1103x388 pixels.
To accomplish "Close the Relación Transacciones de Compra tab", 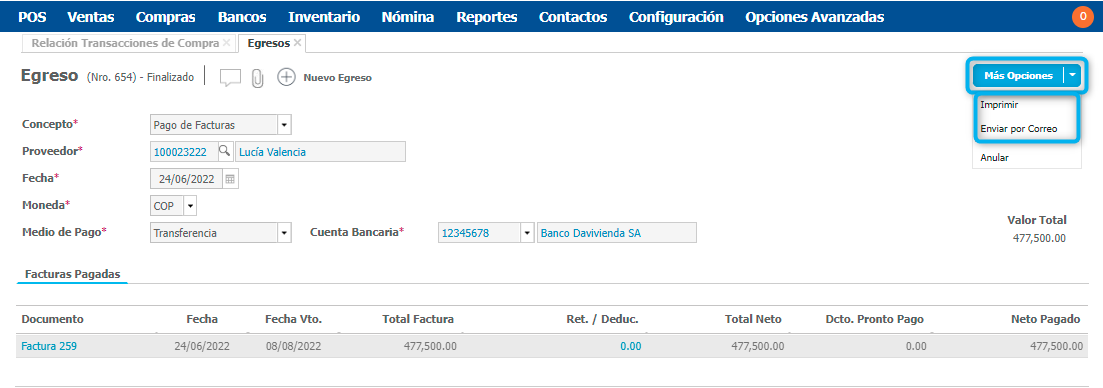I will click(227, 43).
